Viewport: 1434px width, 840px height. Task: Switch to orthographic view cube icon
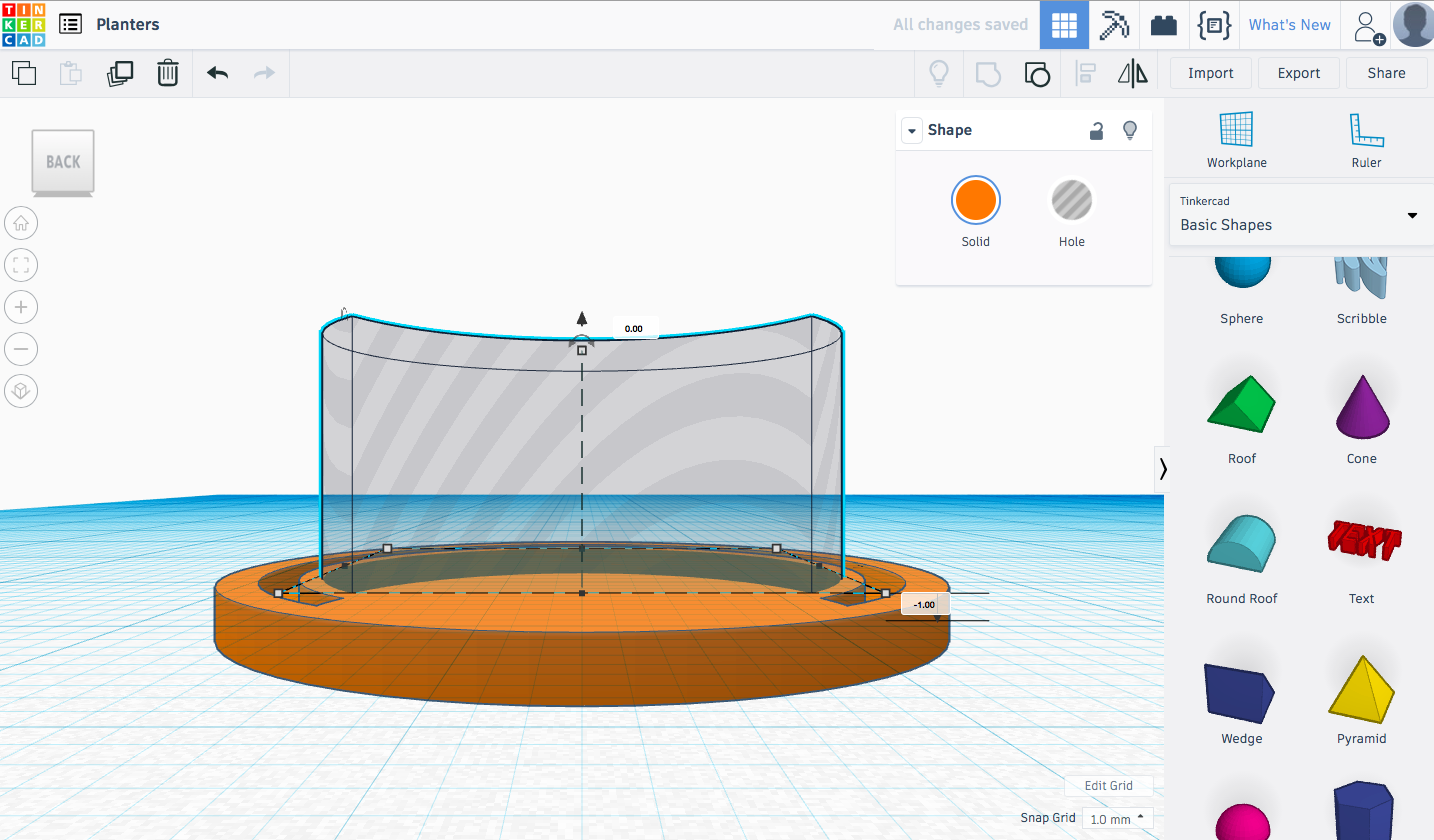[x=21, y=391]
